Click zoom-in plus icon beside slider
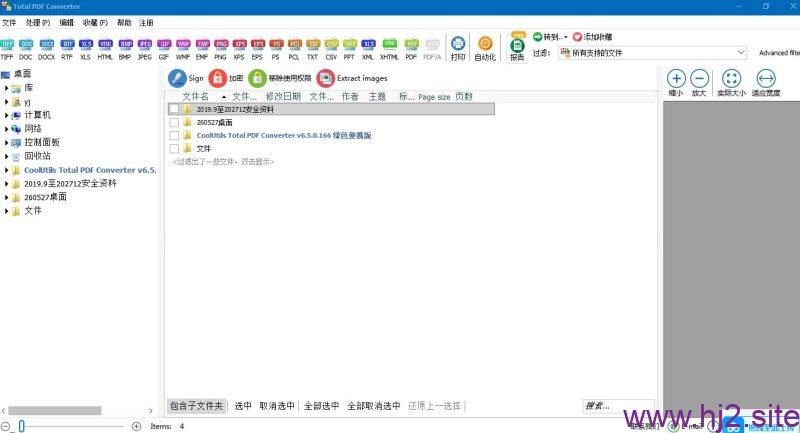This screenshot has height=433, width=800. click(x=136, y=426)
